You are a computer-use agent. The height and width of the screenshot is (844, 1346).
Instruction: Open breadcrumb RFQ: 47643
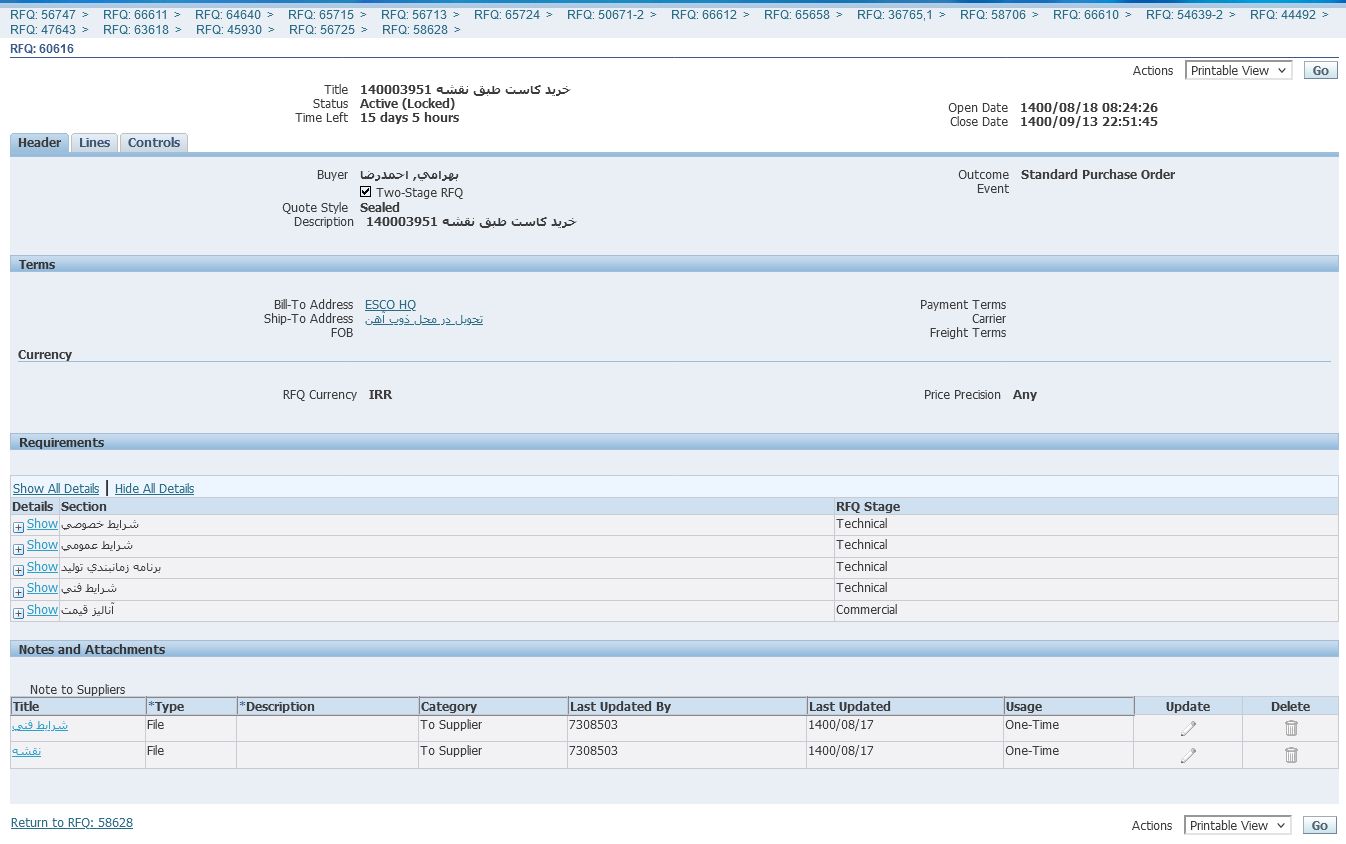pos(44,30)
